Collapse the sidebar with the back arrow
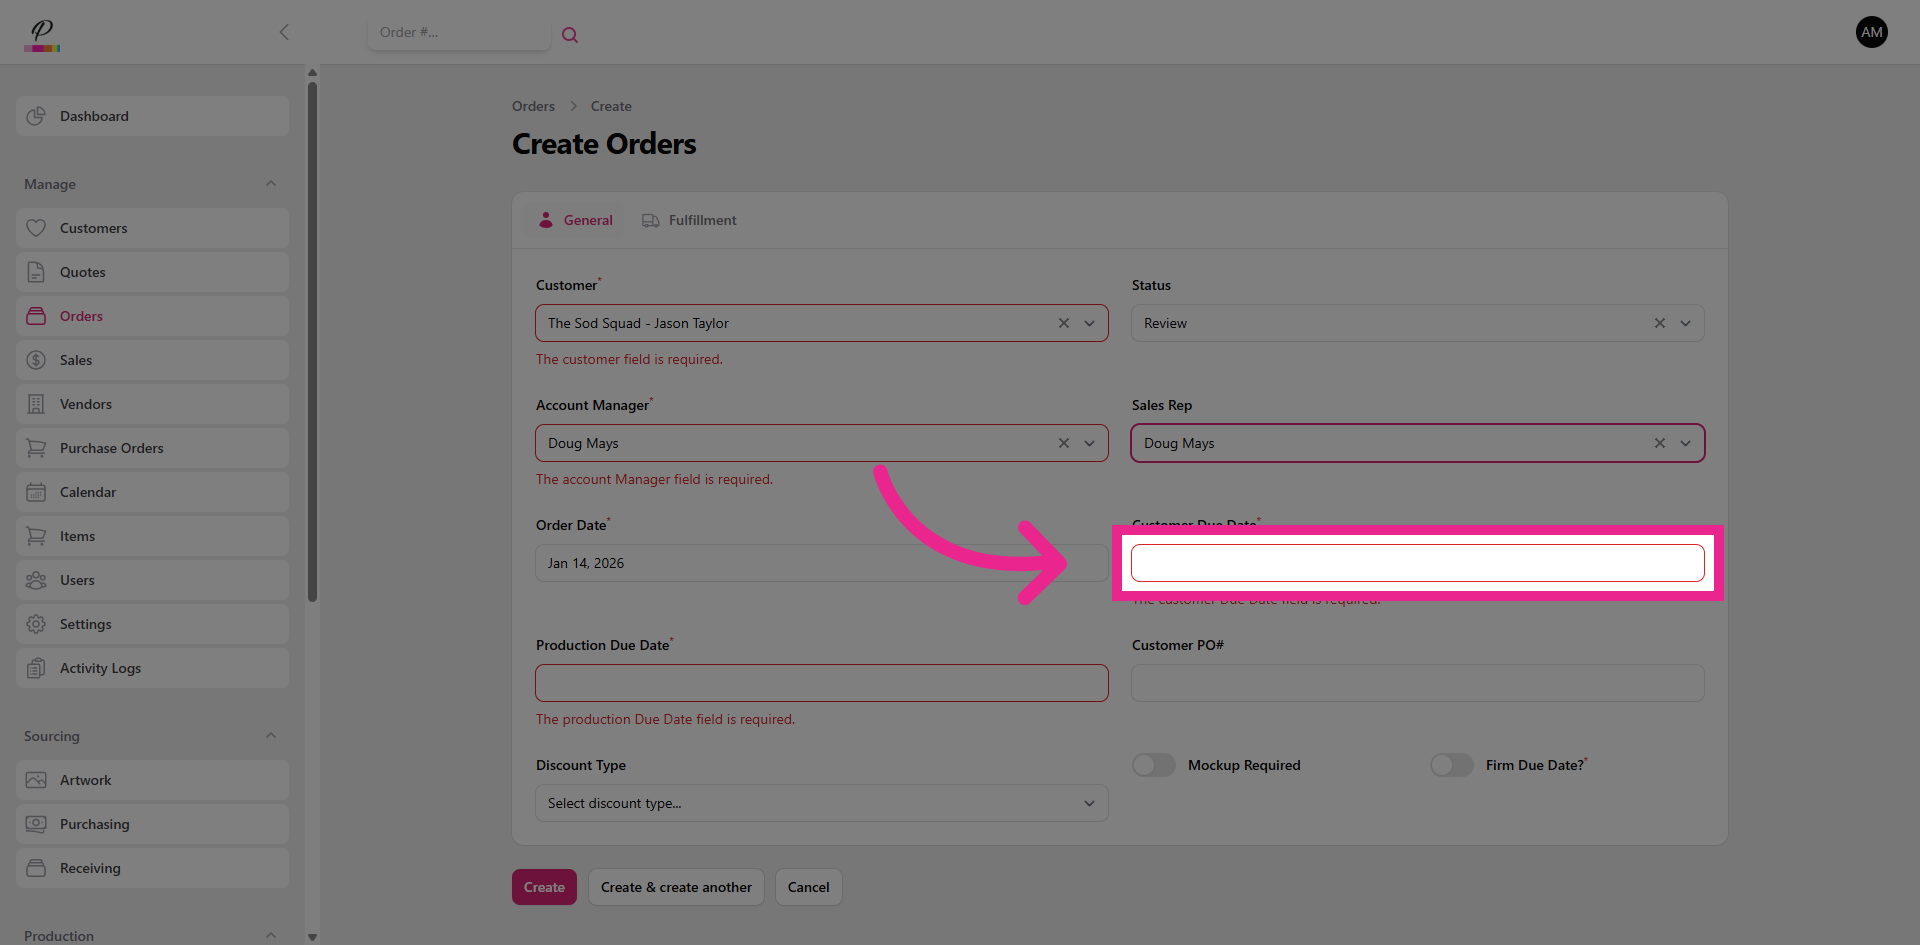 tap(284, 32)
